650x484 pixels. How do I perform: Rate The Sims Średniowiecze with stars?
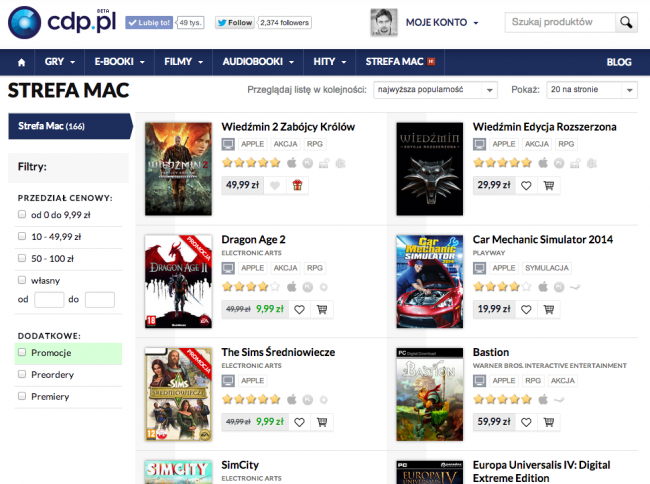(x=251, y=399)
